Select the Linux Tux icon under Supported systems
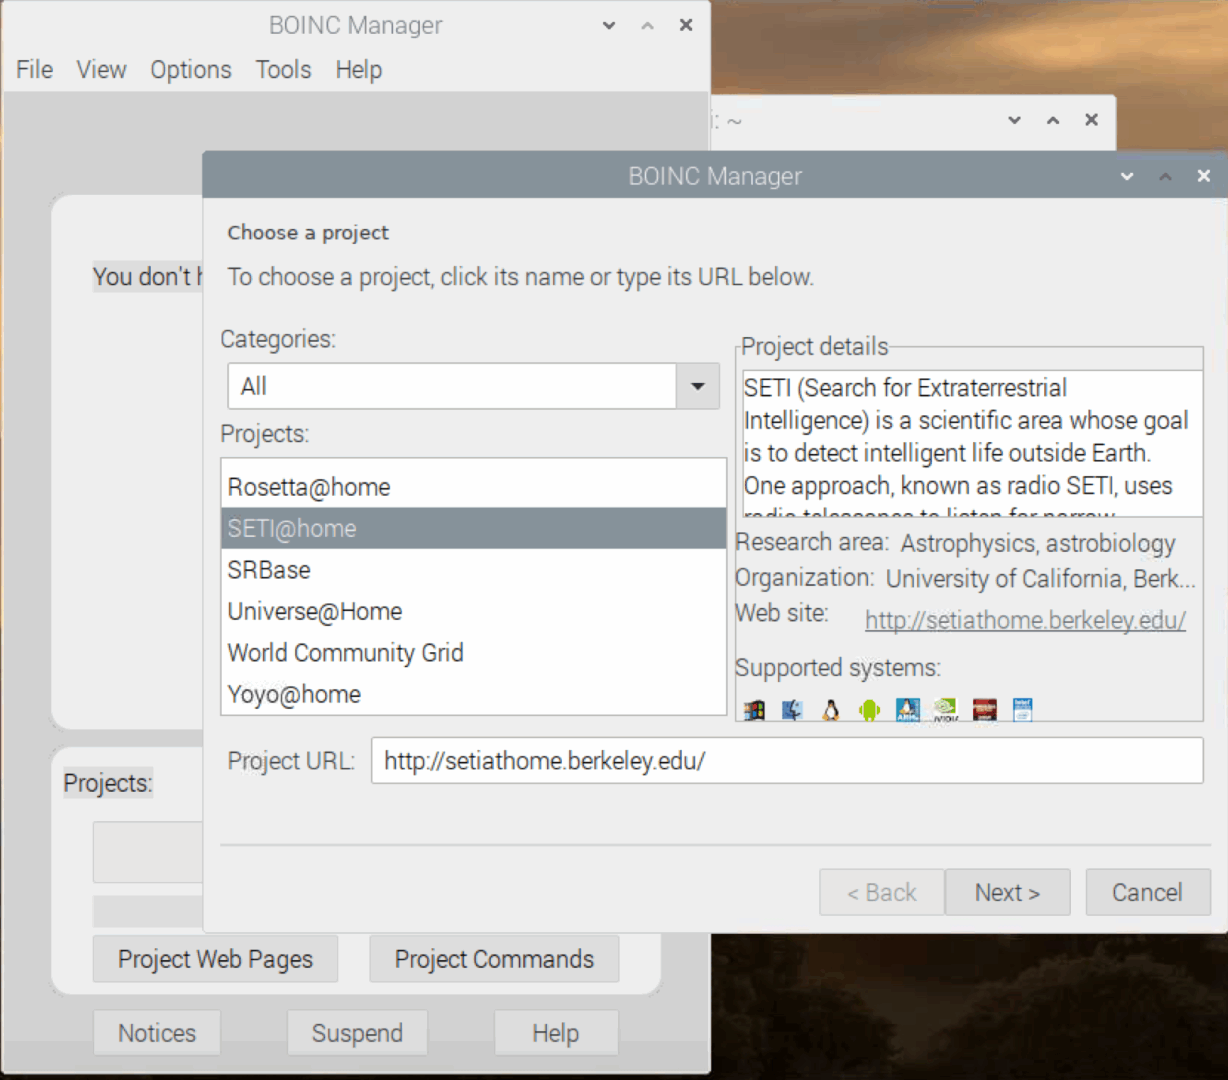 (830, 709)
